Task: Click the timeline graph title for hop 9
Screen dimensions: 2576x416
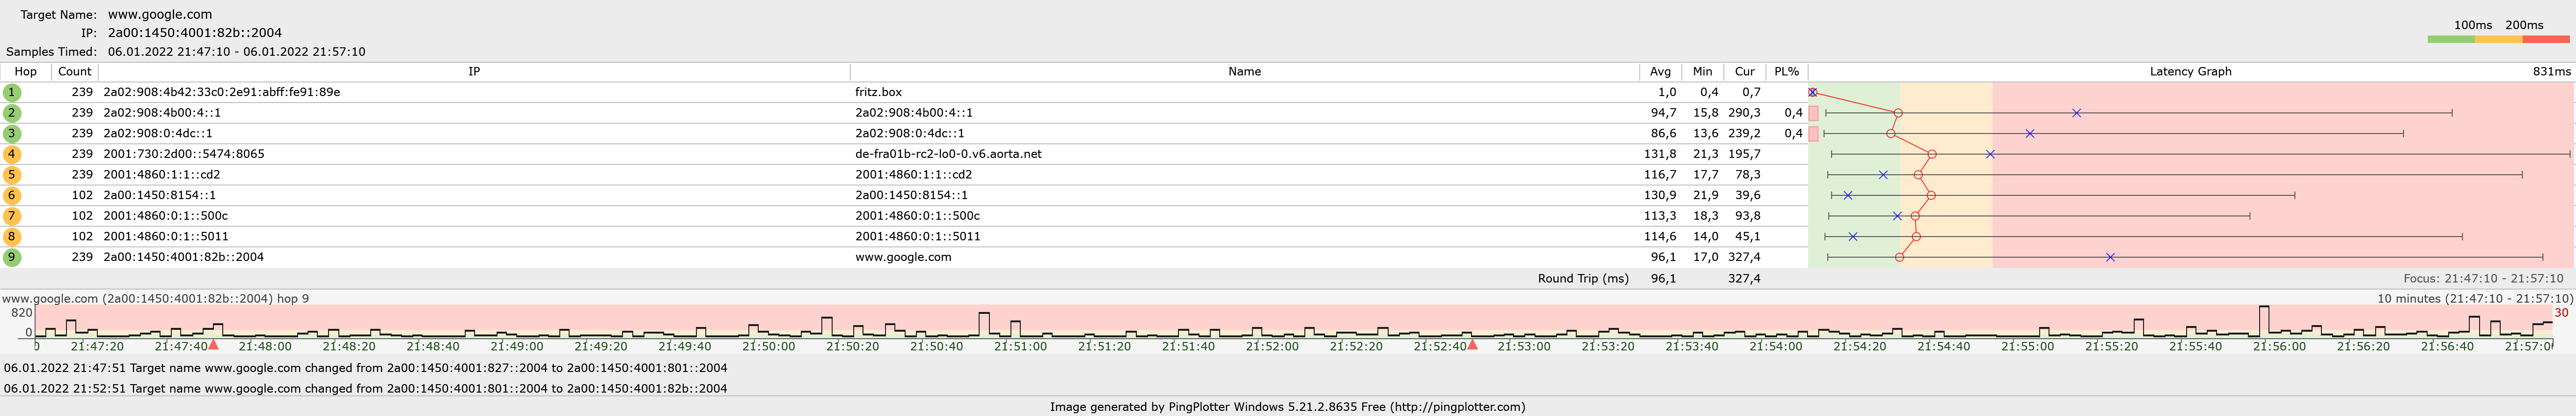Action: click(x=155, y=298)
